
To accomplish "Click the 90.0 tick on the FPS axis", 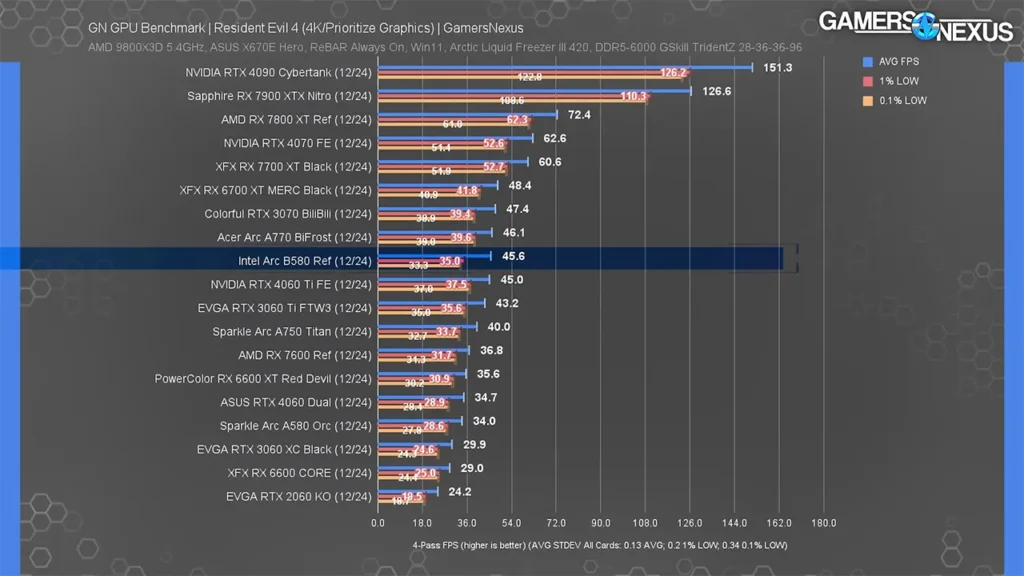I will click(x=601, y=523).
